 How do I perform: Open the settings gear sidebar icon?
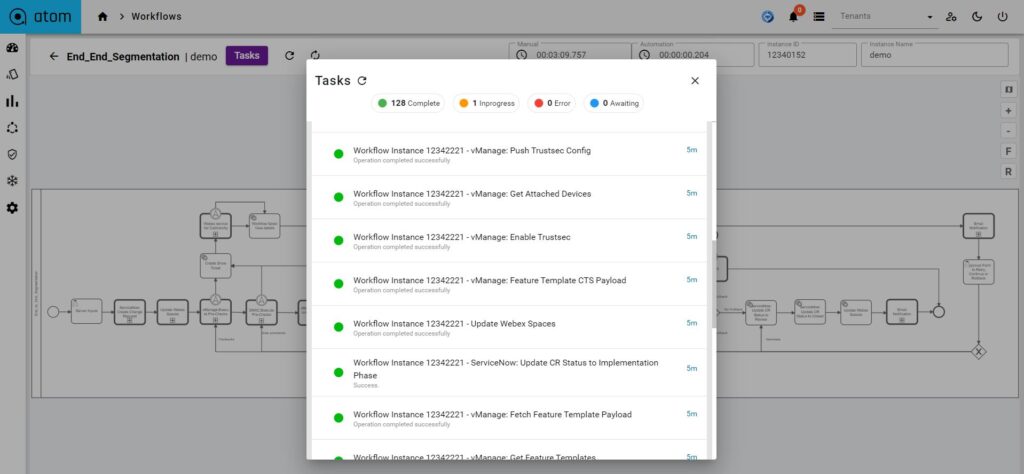click(12, 208)
